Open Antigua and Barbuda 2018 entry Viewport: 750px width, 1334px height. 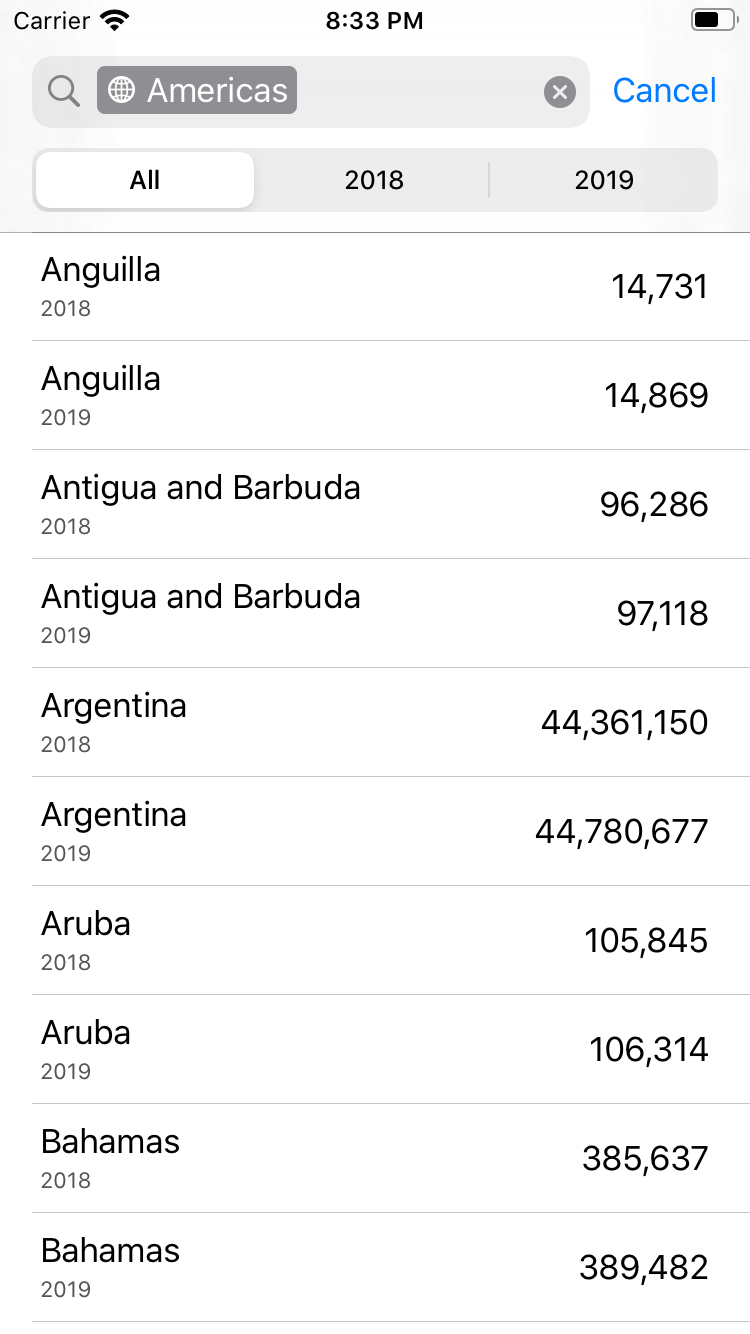(375, 505)
